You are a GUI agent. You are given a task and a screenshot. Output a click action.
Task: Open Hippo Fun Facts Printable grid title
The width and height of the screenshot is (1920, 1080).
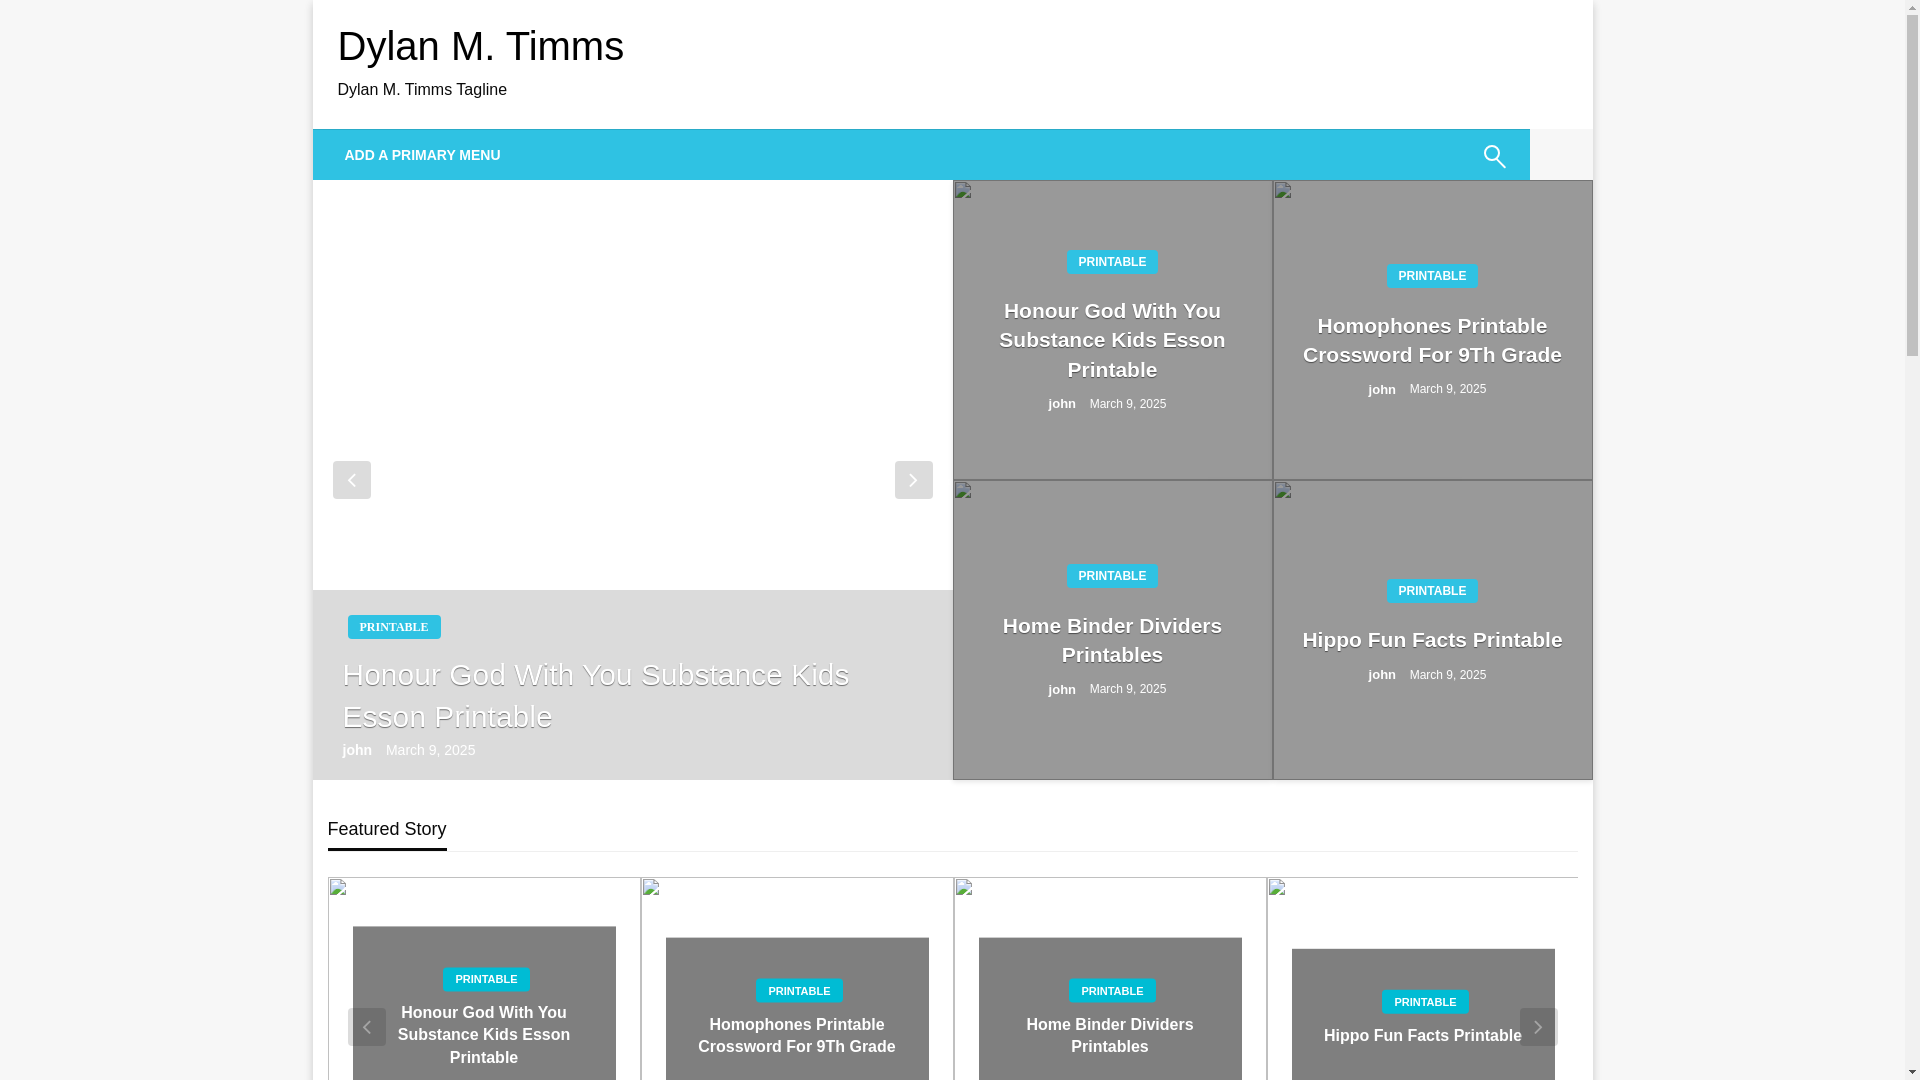point(1432,640)
